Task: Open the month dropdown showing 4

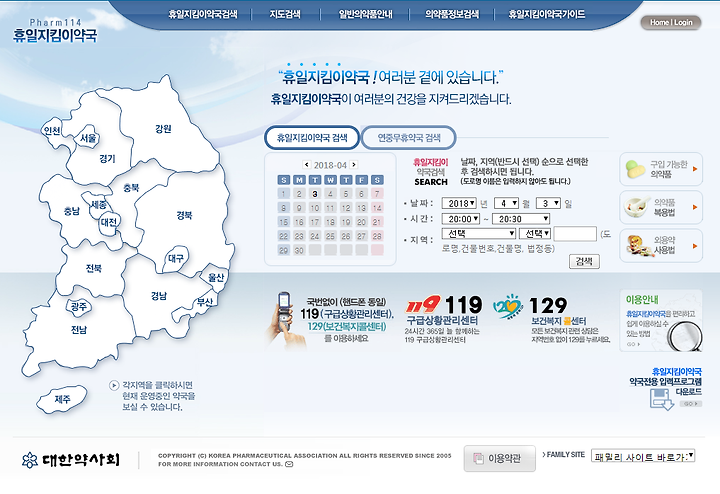Action: point(506,203)
